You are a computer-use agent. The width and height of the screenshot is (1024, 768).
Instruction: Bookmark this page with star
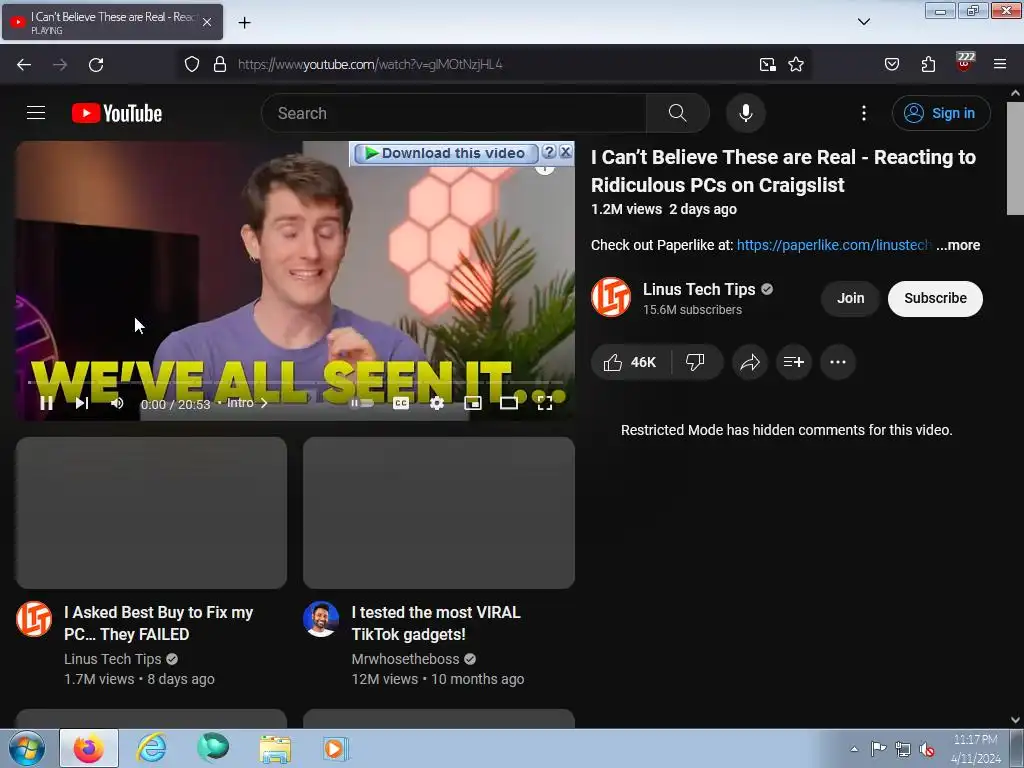tap(795, 64)
